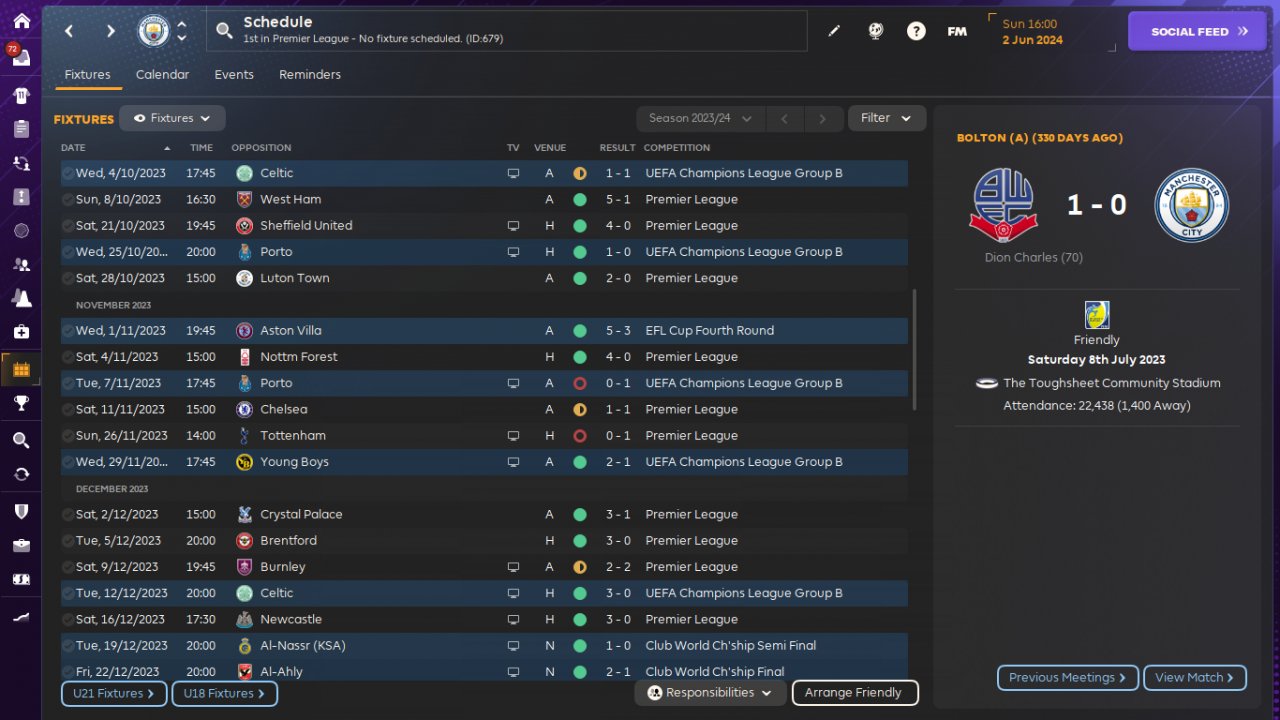Image resolution: width=1280 pixels, height=720 pixels.
Task: Click the Competition column header
Action: pos(677,148)
